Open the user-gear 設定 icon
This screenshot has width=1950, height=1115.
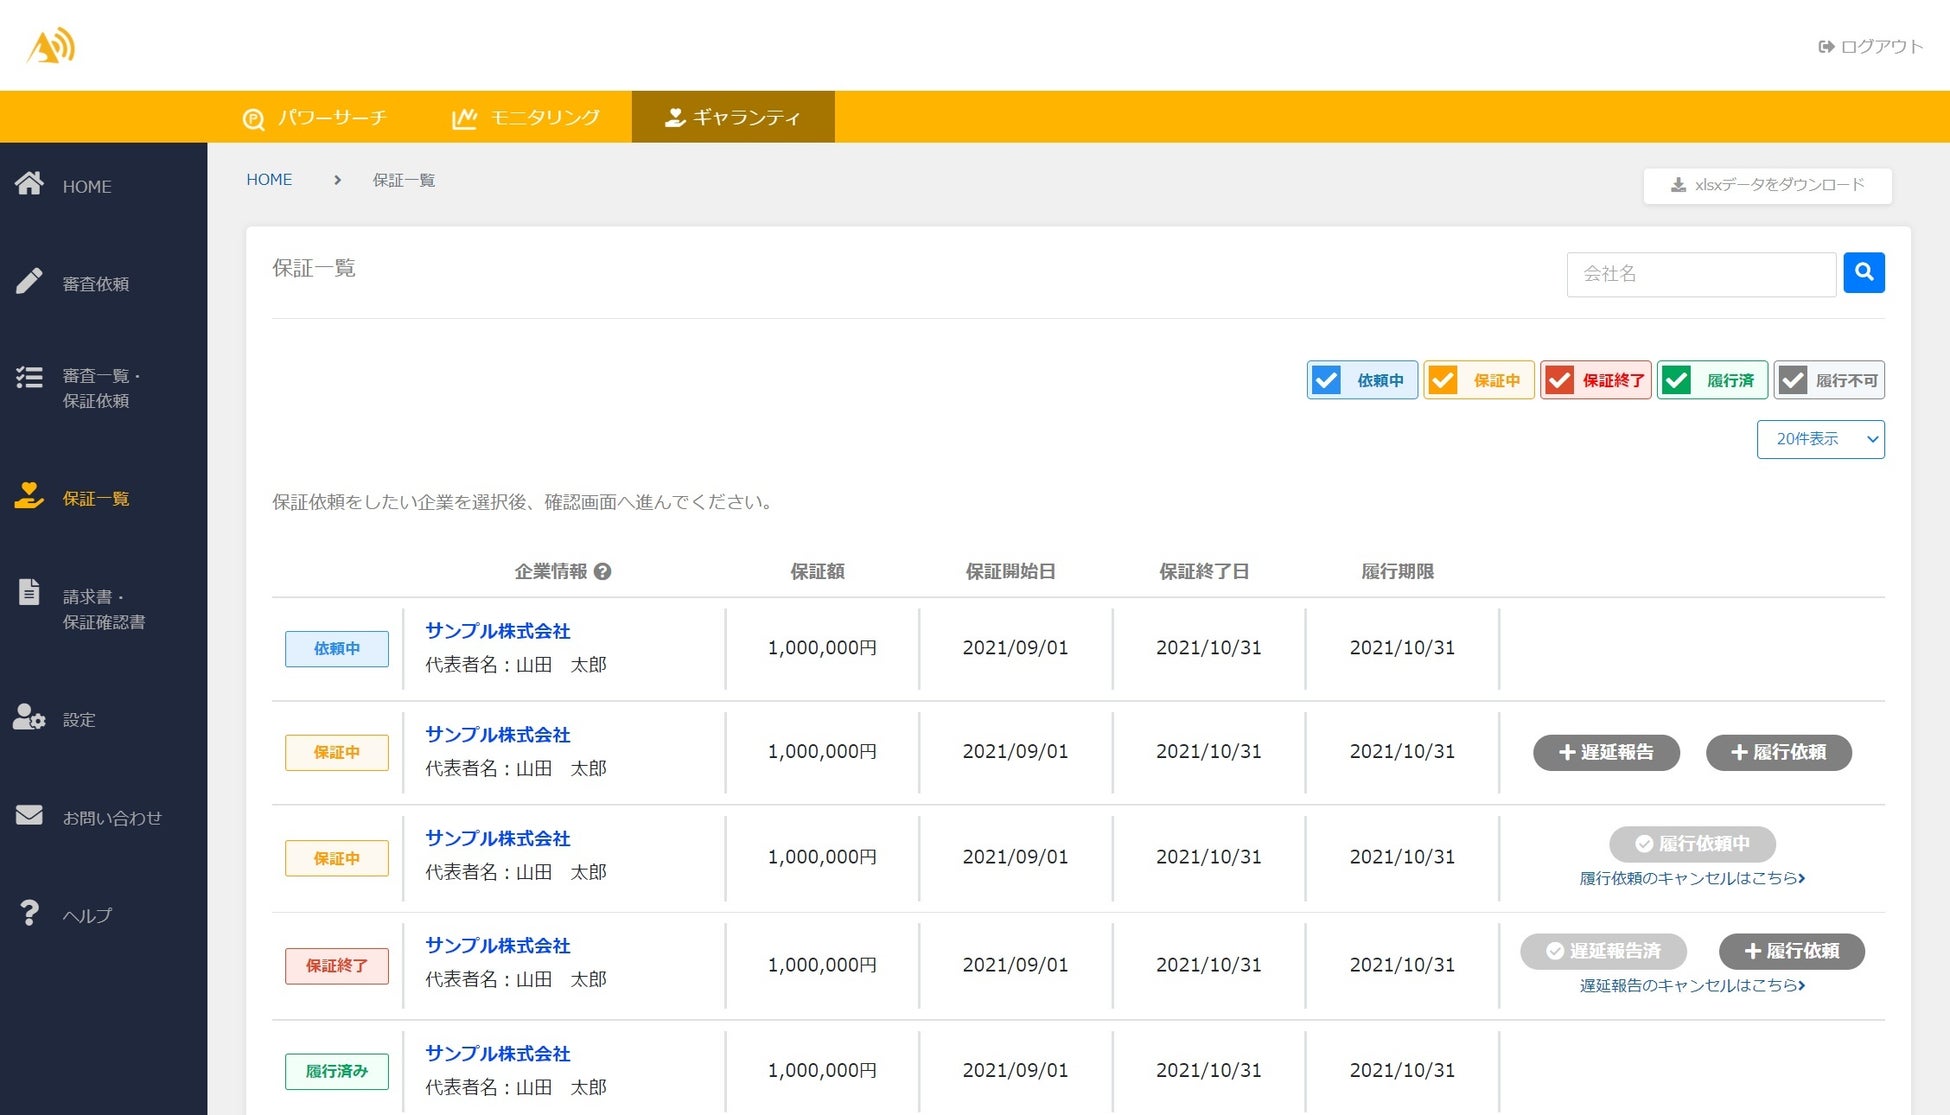coord(29,717)
